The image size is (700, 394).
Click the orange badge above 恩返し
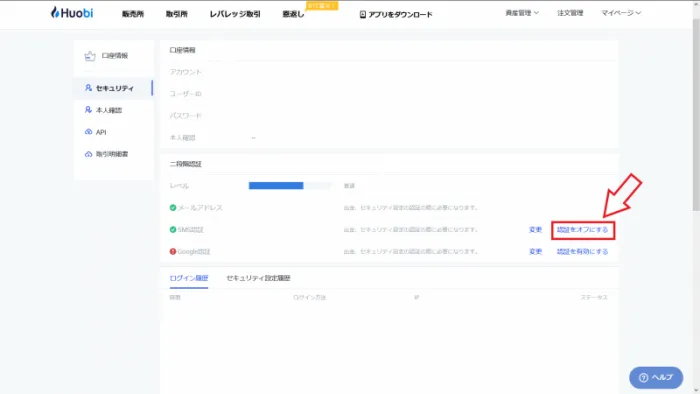point(322,6)
